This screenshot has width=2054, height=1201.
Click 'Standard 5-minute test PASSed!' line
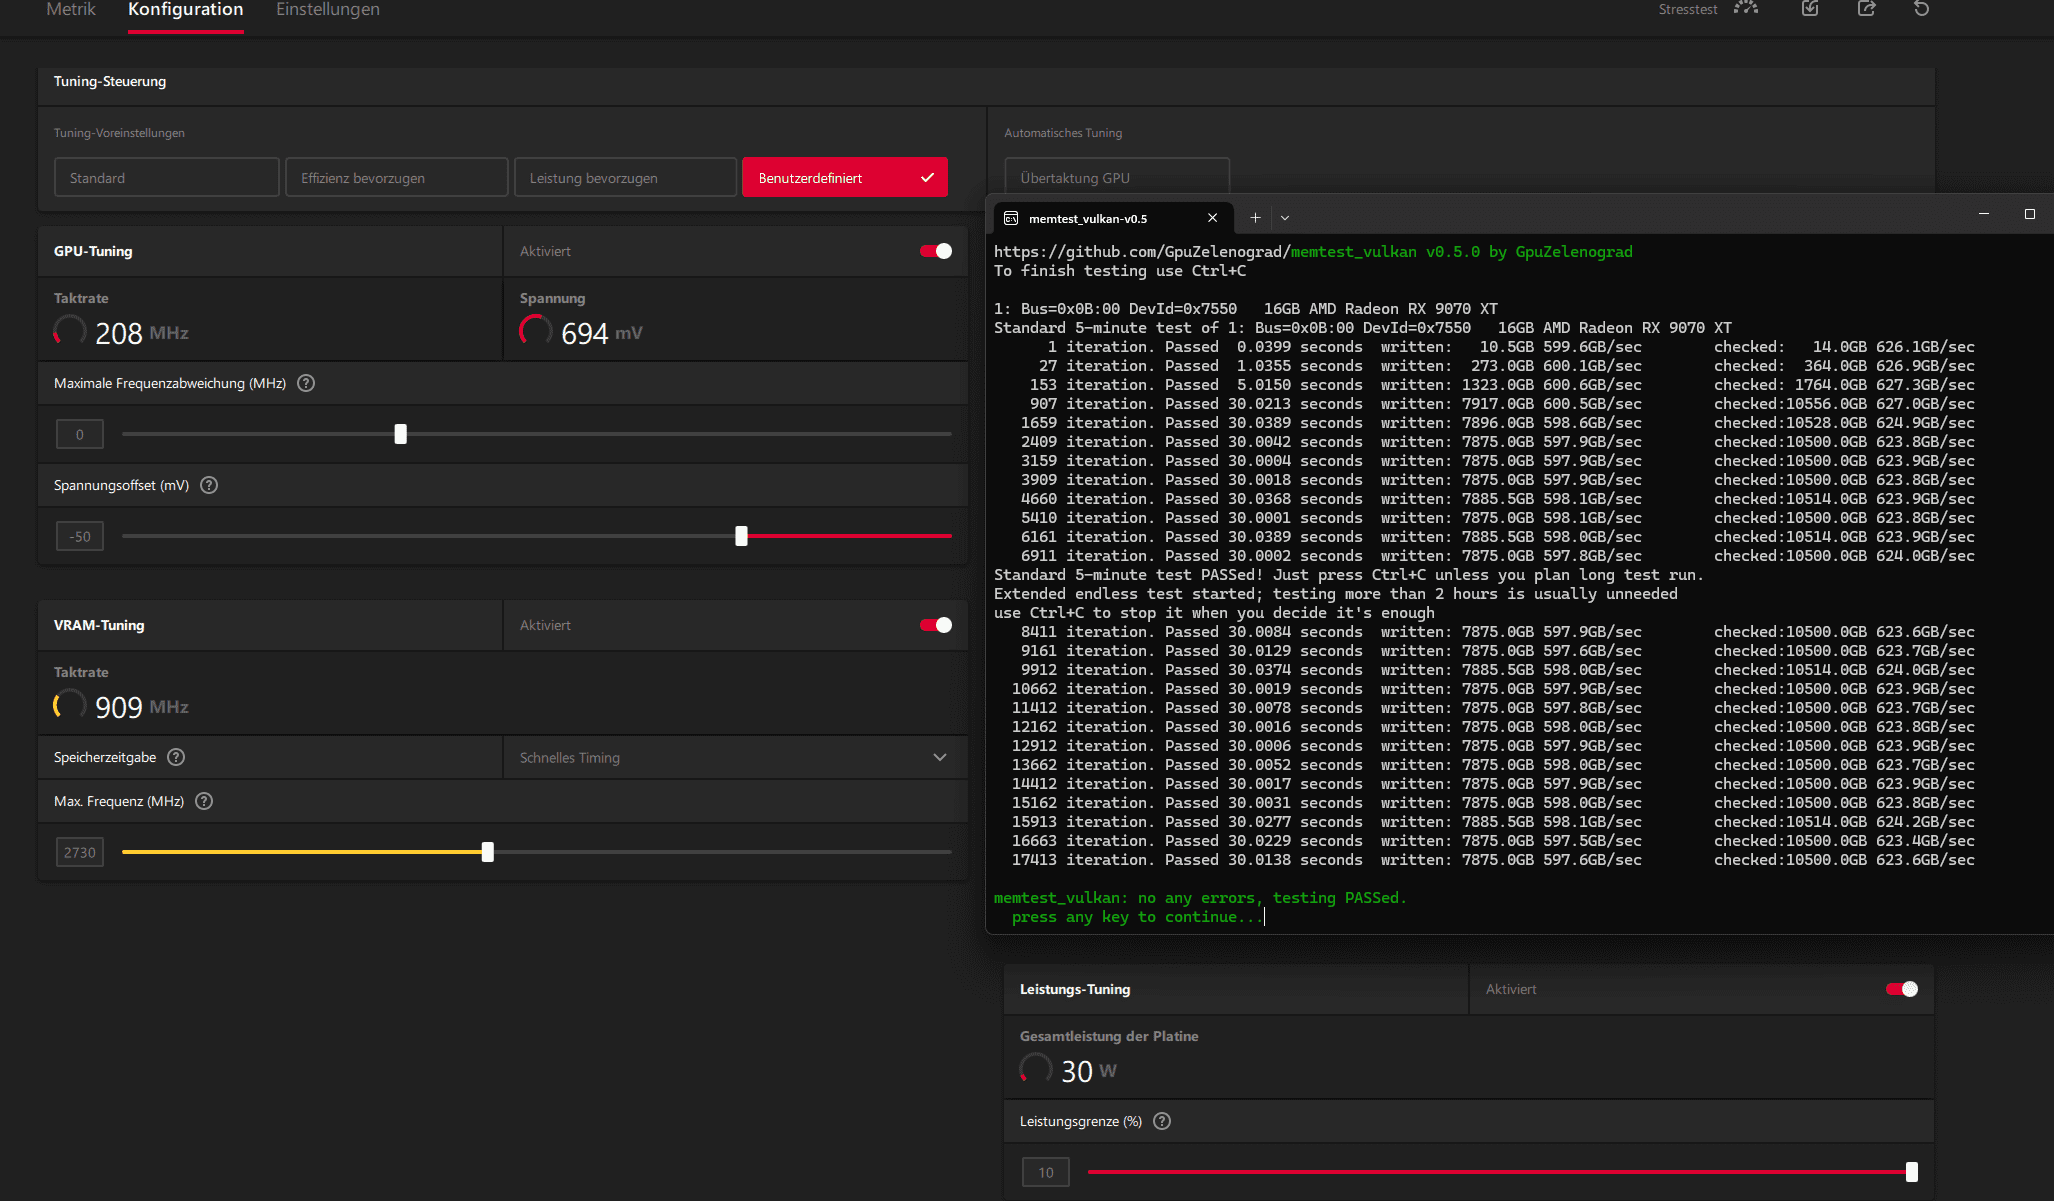click(1348, 575)
